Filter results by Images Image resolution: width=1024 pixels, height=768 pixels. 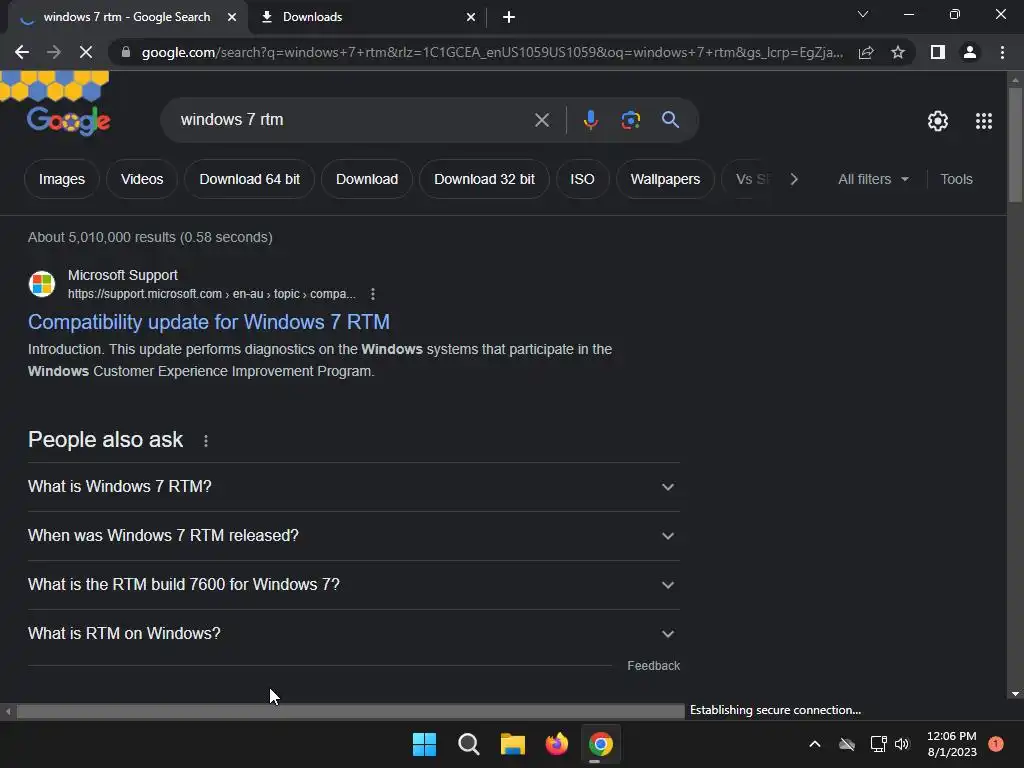tap(62, 179)
